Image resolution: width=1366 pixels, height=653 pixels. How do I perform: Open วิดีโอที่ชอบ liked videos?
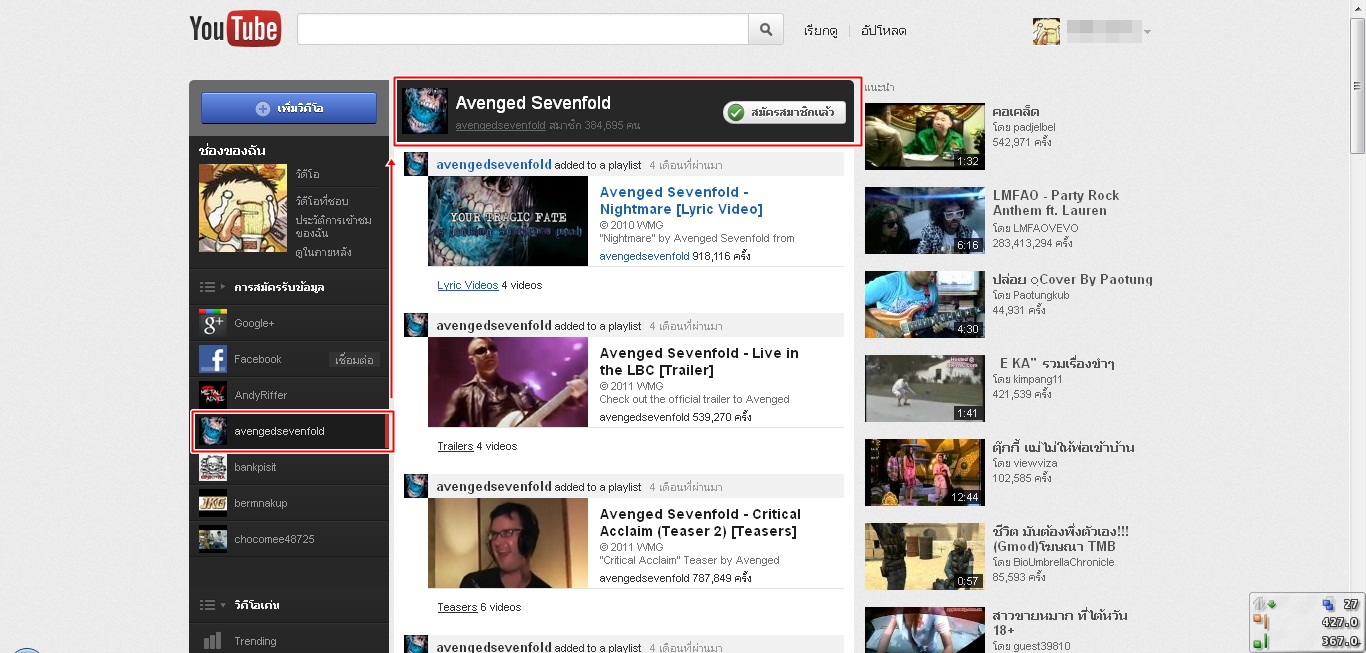321,201
